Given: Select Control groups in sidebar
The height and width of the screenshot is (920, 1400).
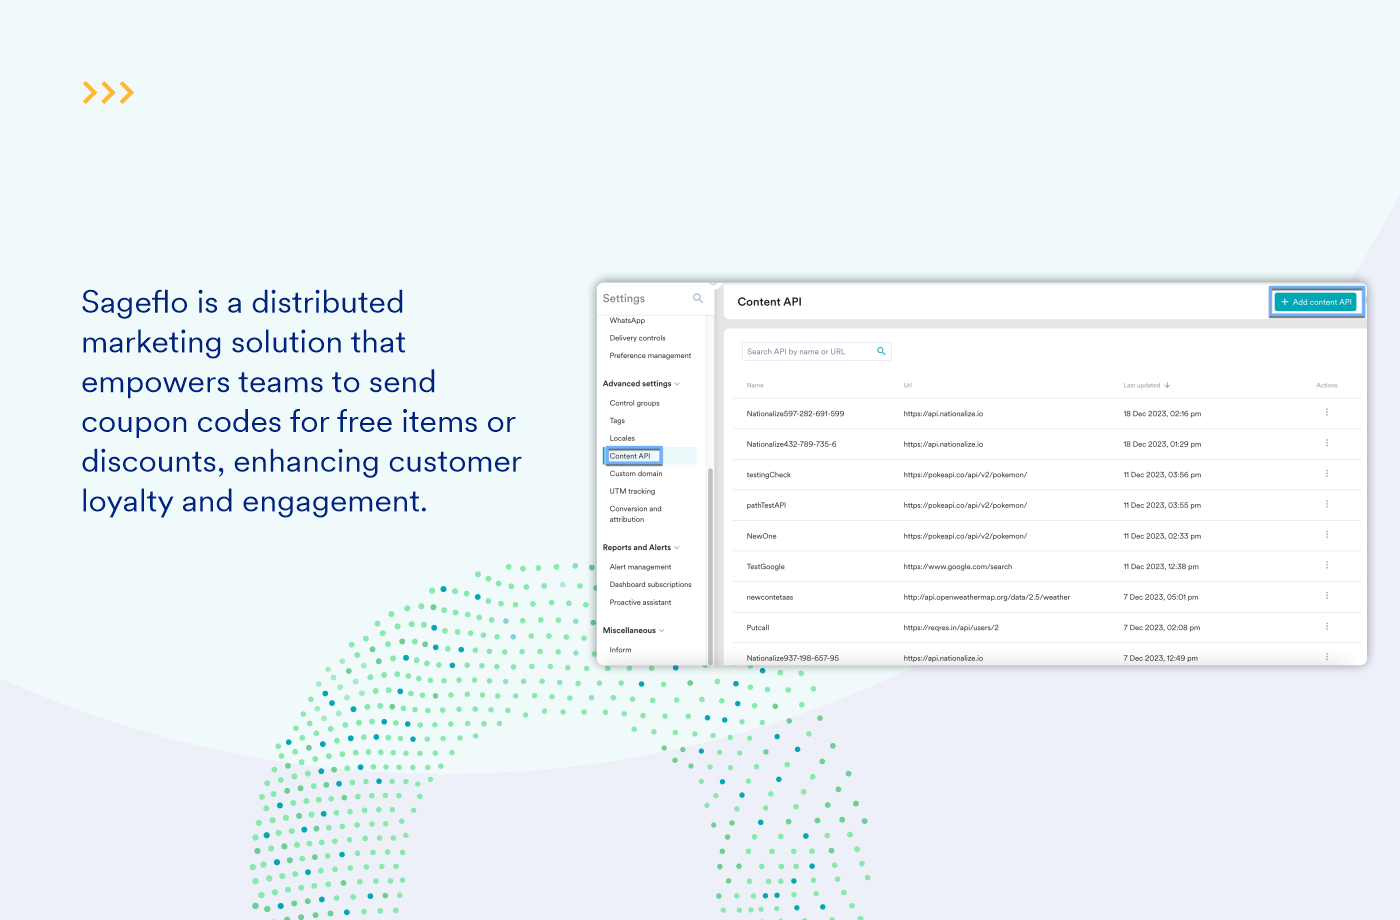Looking at the screenshot, I should pos(634,403).
